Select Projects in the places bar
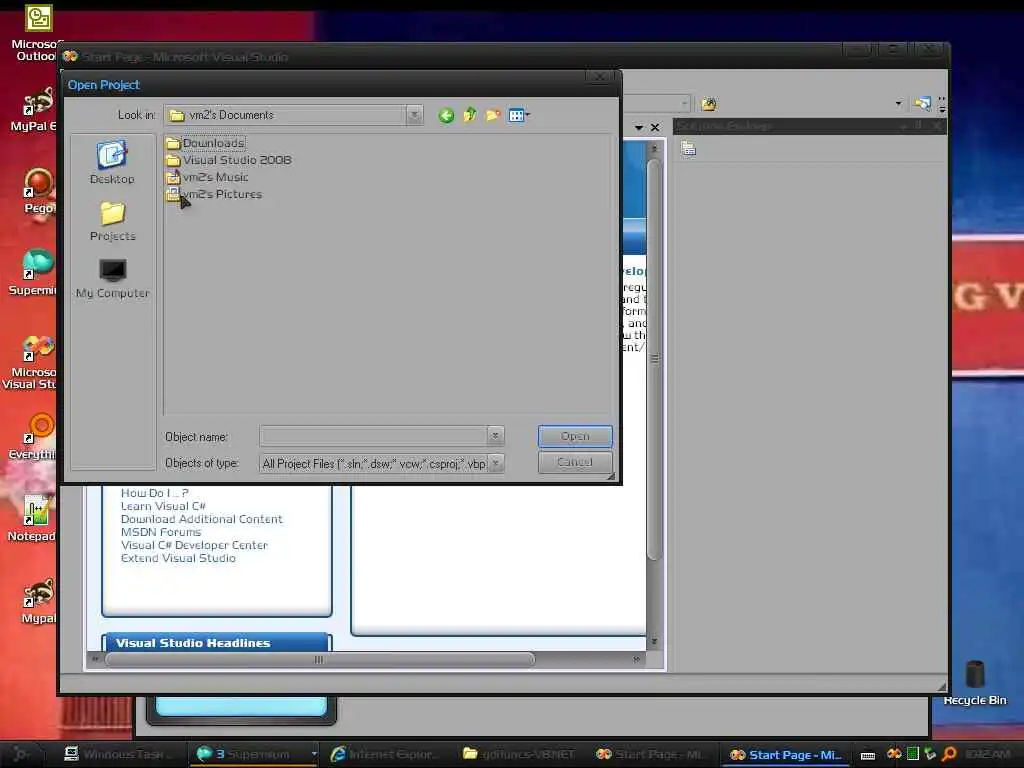 (x=112, y=221)
